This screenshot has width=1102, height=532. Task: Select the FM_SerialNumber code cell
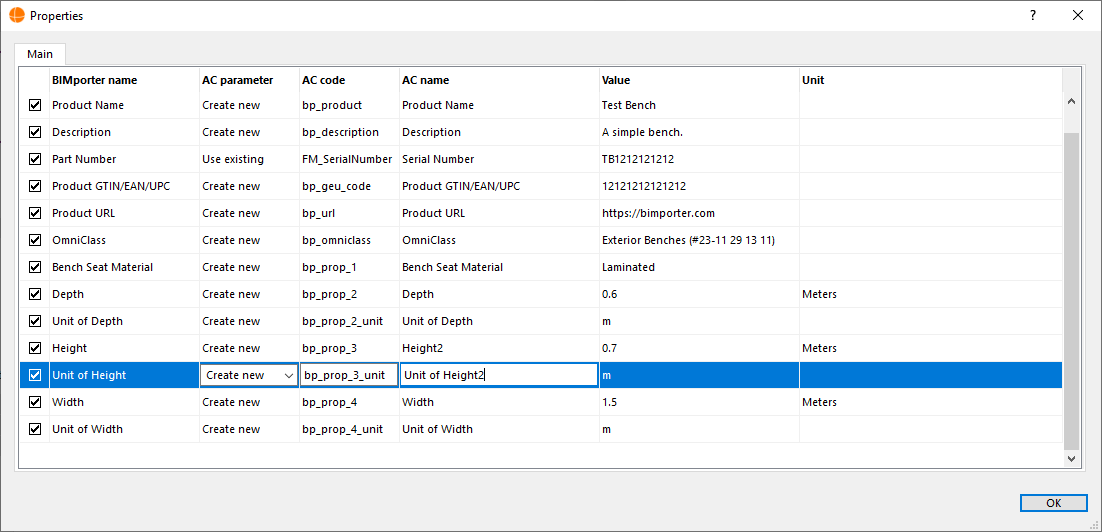click(x=349, y=160)
